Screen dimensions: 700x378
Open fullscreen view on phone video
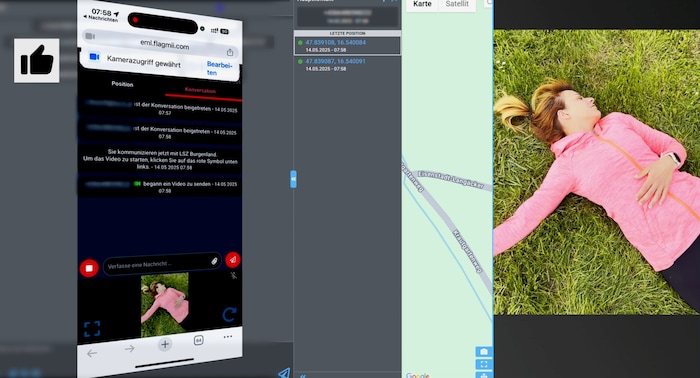92,329
